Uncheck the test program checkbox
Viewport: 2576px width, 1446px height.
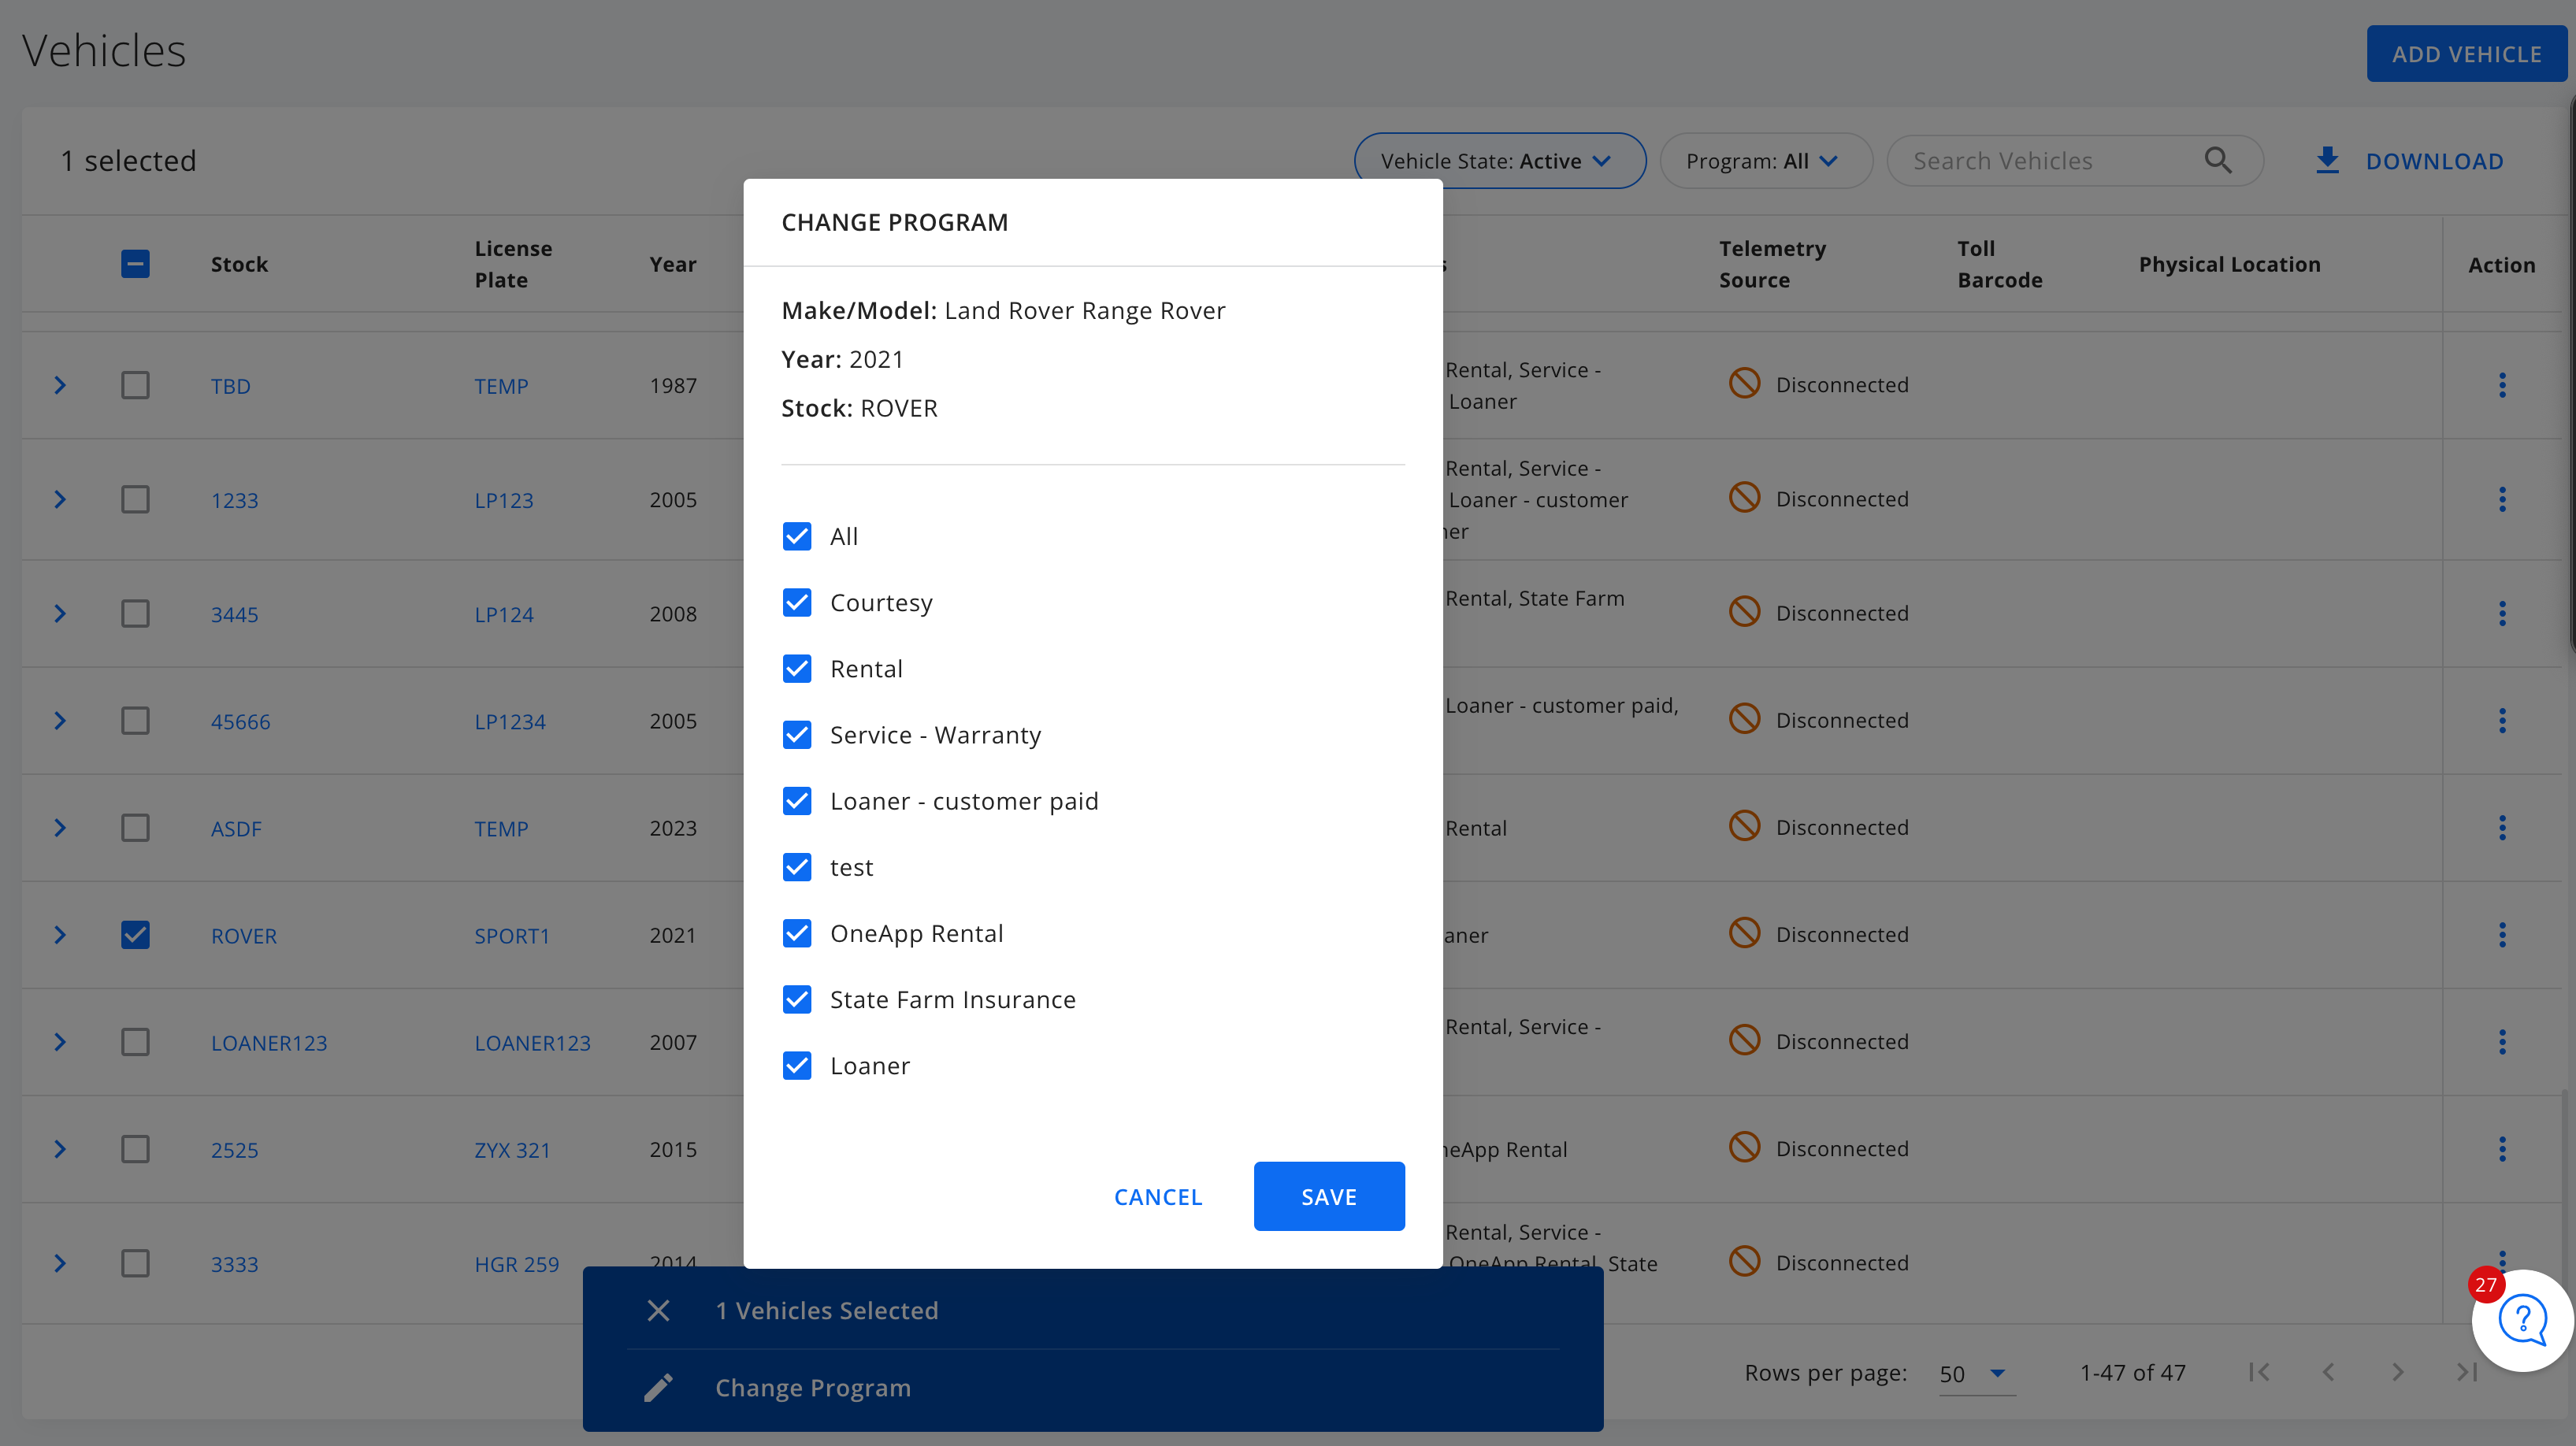[797, 867]
